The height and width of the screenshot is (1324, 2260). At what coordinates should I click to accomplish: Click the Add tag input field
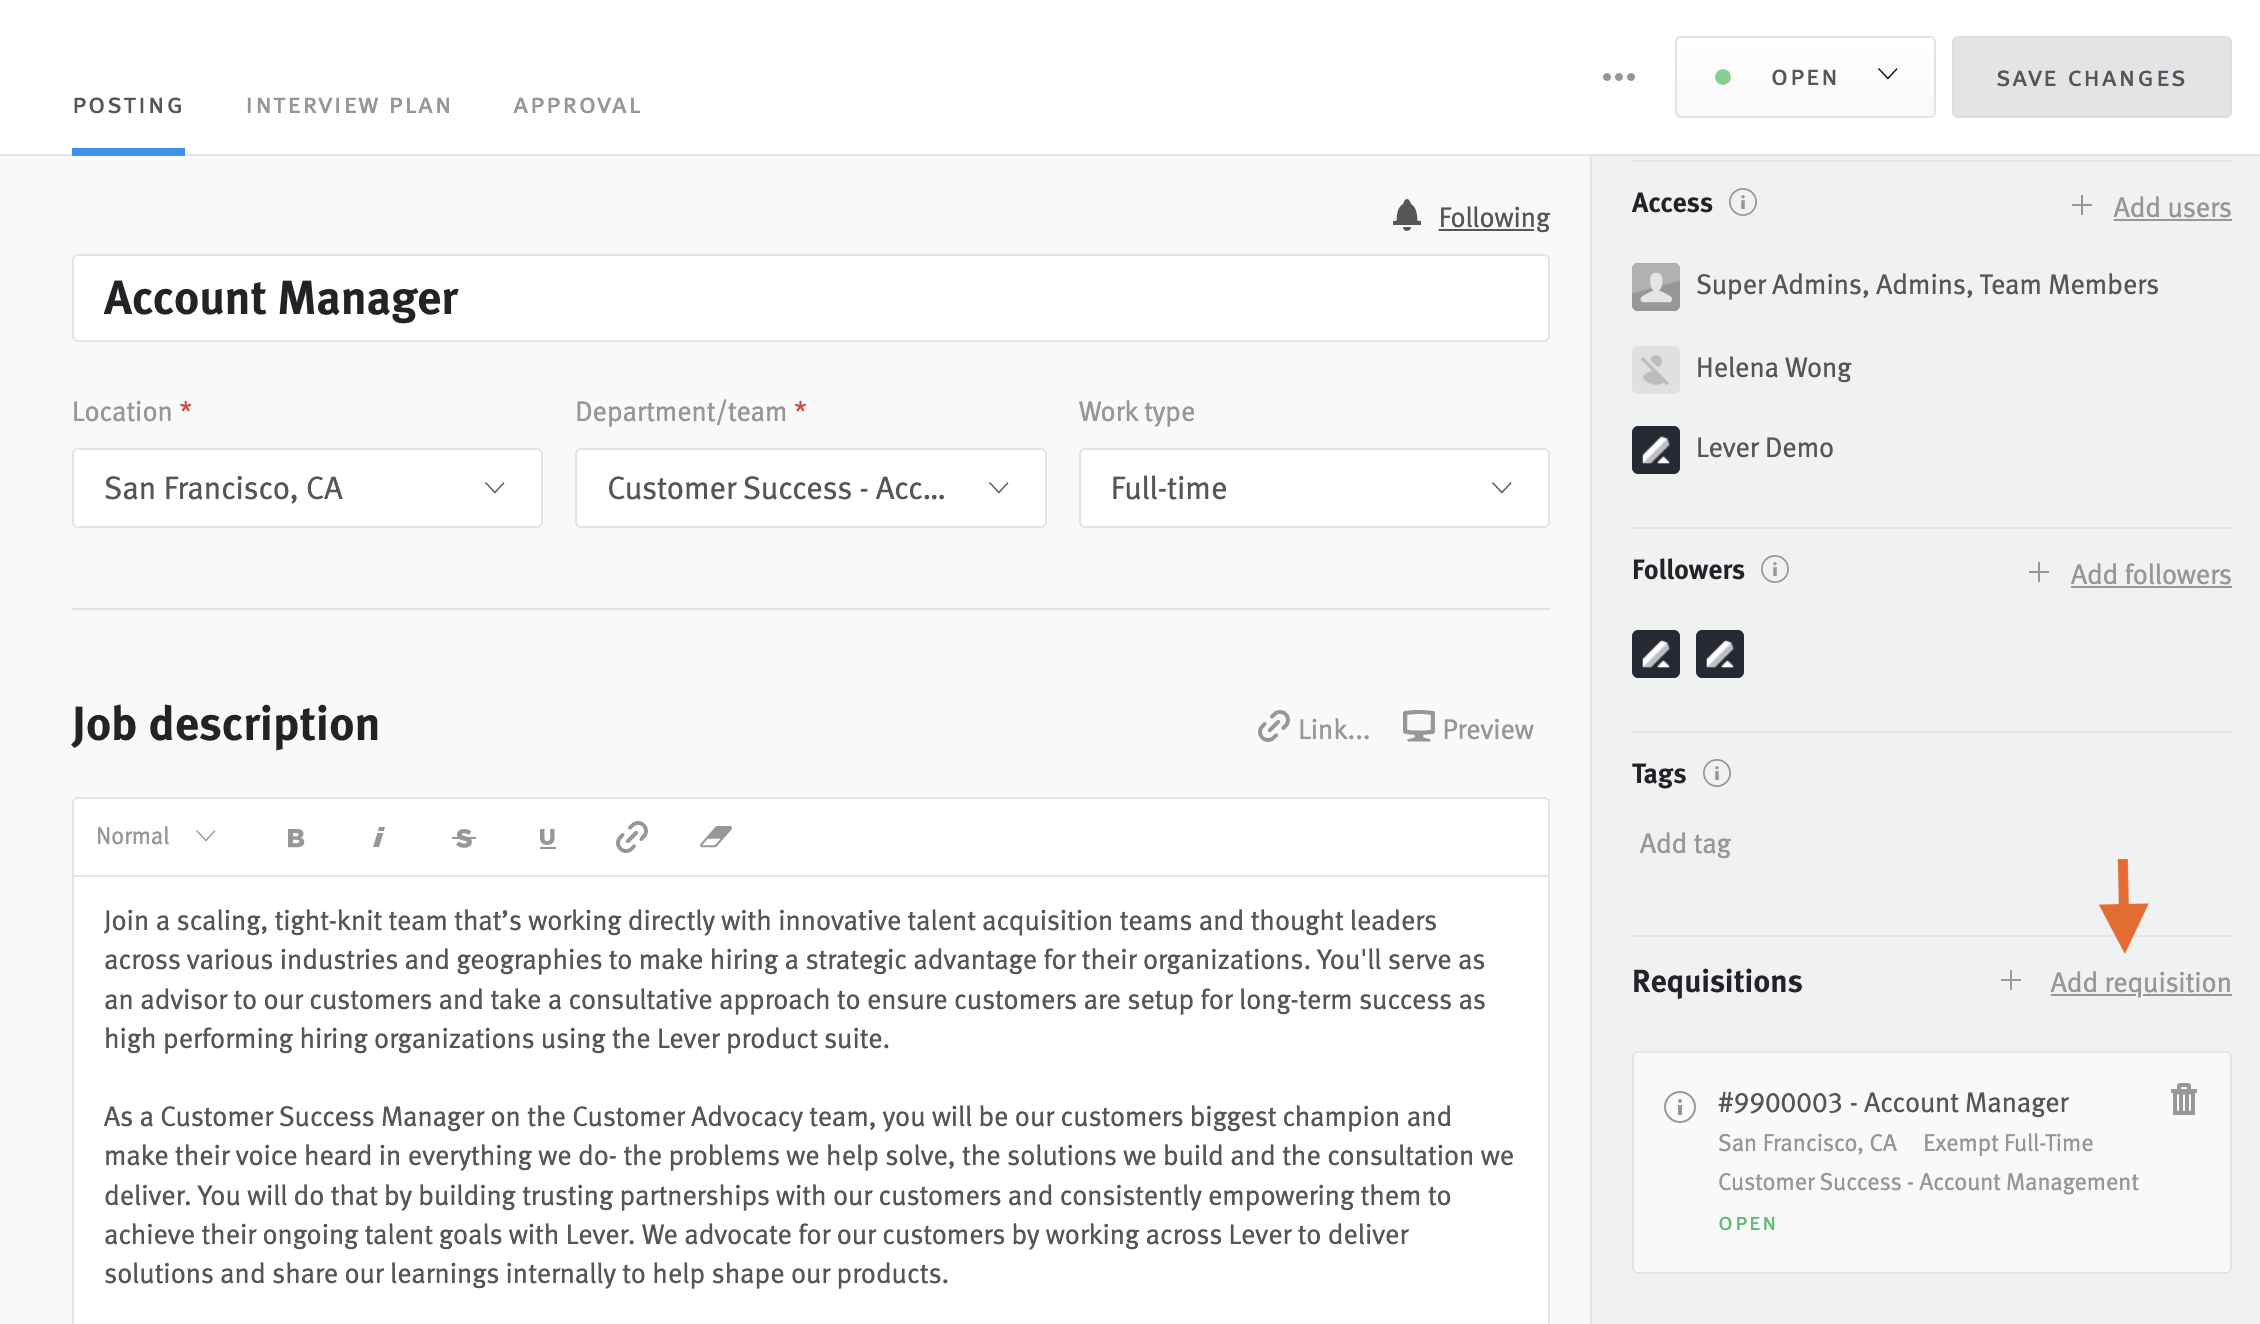(1684, 843)
